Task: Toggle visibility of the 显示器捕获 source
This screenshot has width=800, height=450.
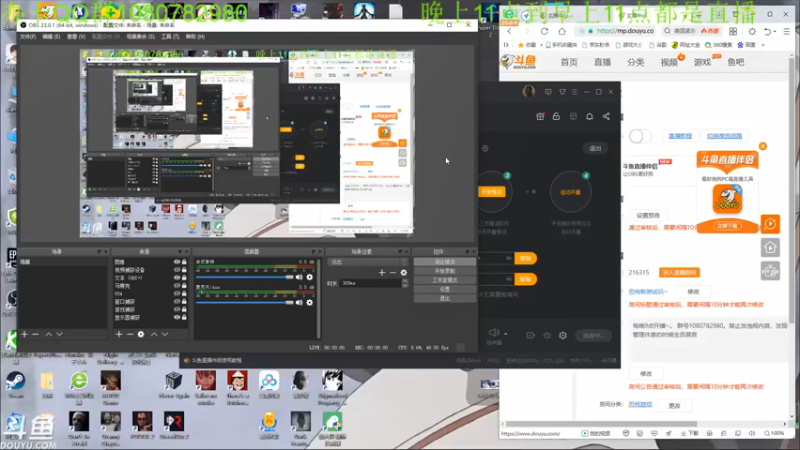Action: (177, 317)
